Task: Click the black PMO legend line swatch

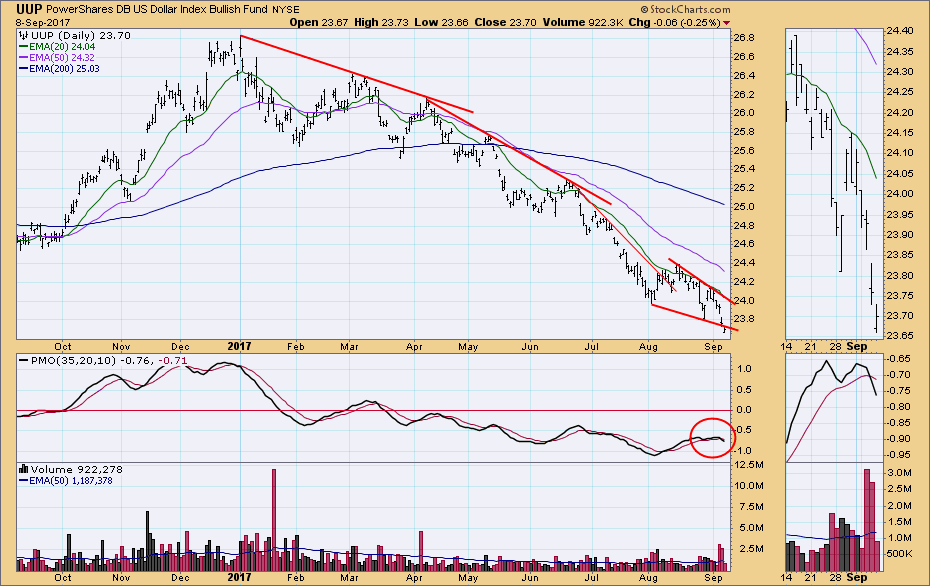Action: (x=24, y=360)
